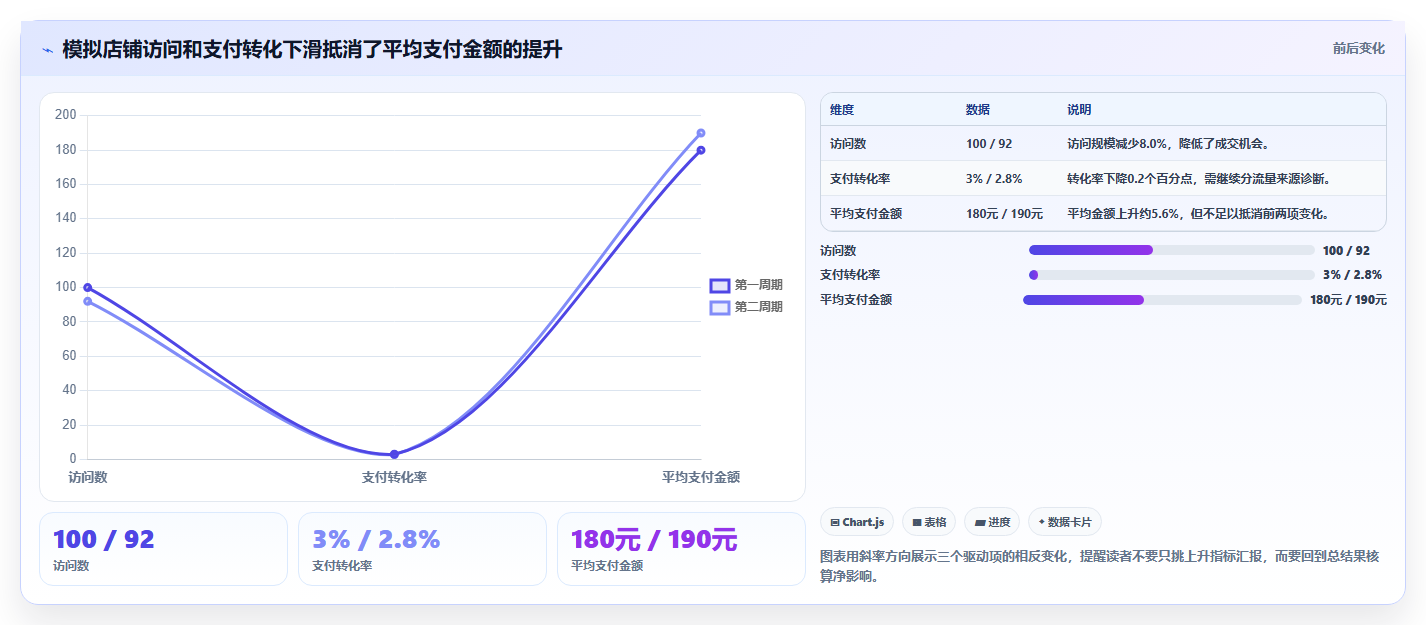Click the icon inside the Chart.js chip
1426x625 pixels.
coord(835,523)
